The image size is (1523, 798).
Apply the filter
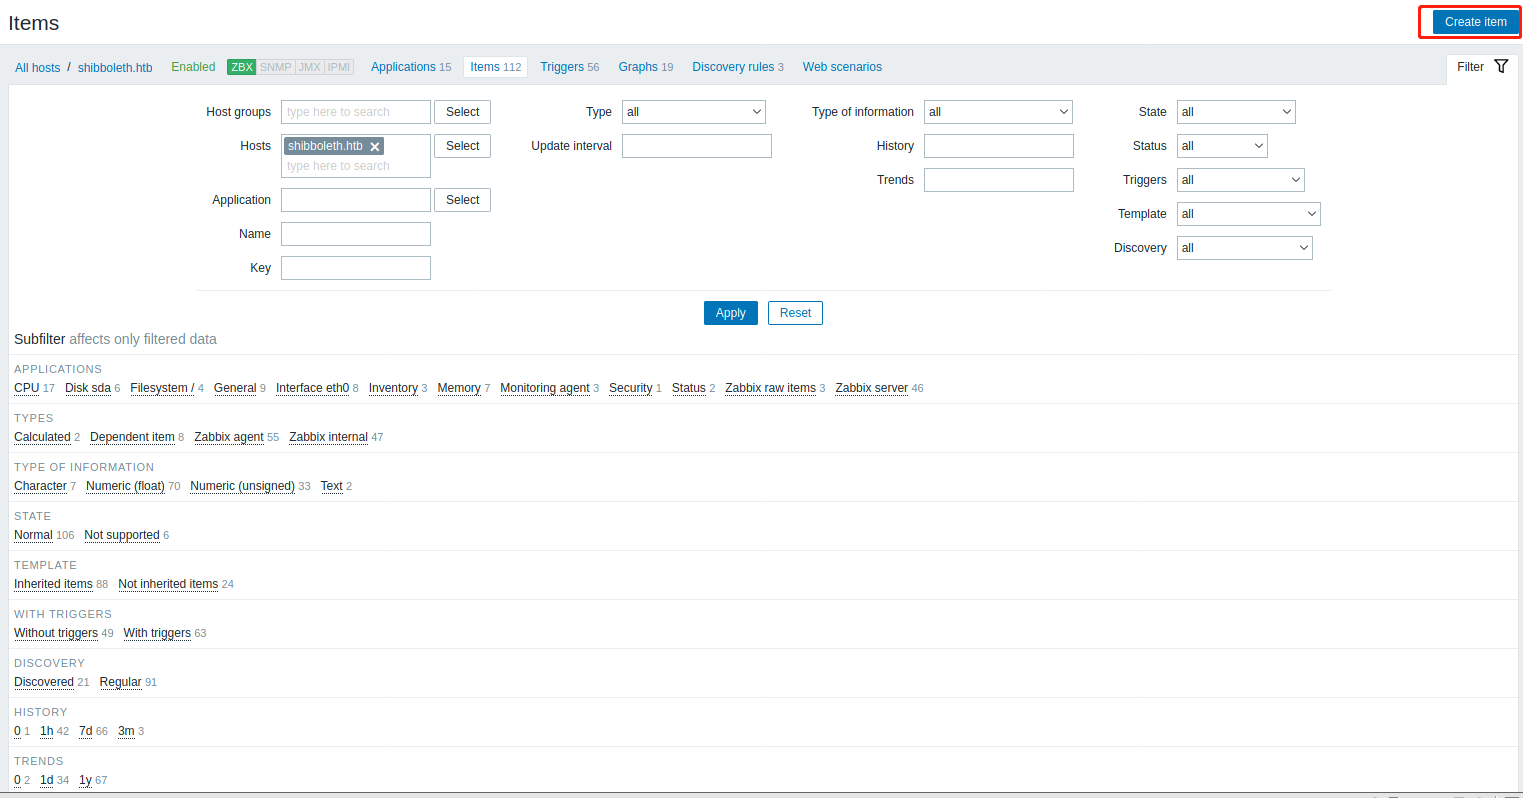tap(731, 313)
